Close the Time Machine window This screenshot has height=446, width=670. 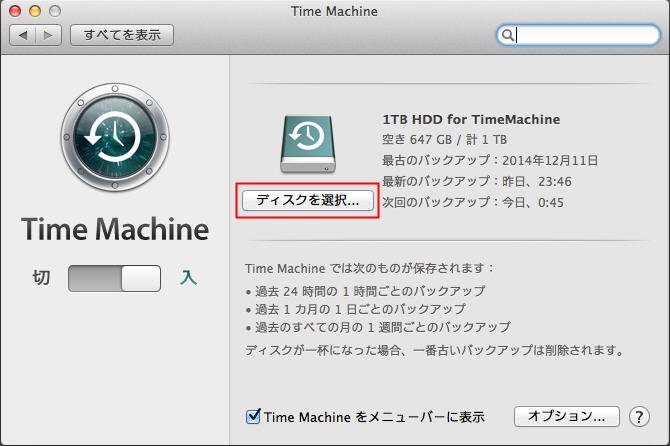[x=15, y=11]
